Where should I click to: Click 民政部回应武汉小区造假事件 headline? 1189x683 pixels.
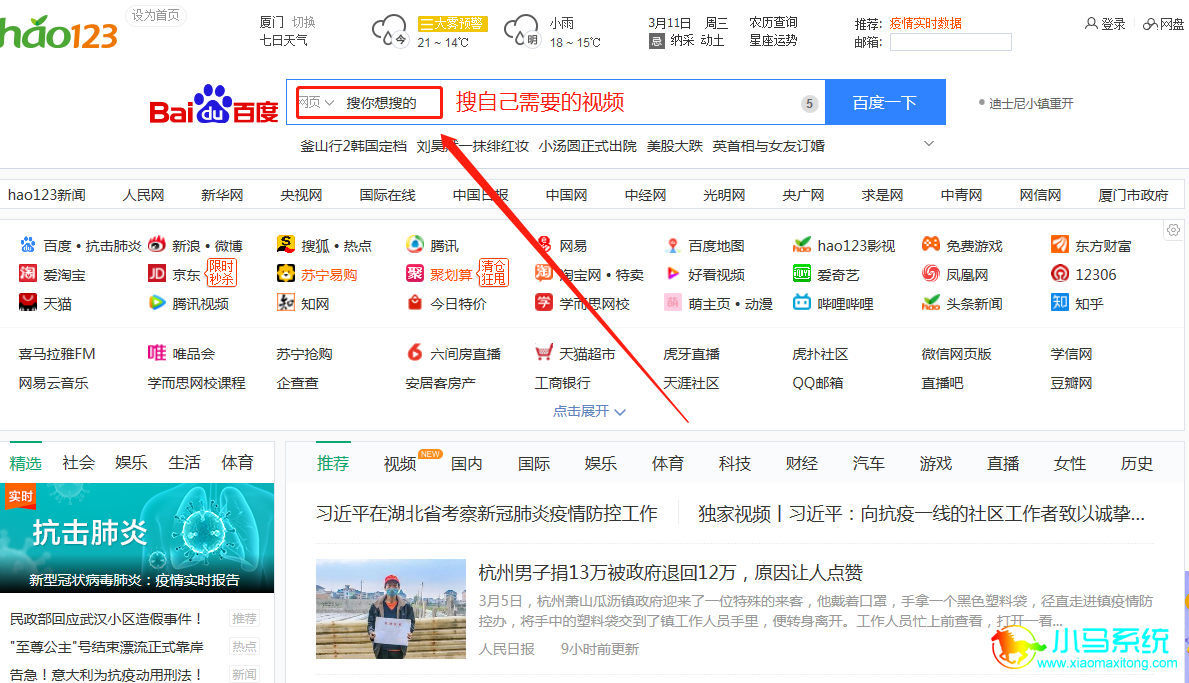tap(107, 619)
